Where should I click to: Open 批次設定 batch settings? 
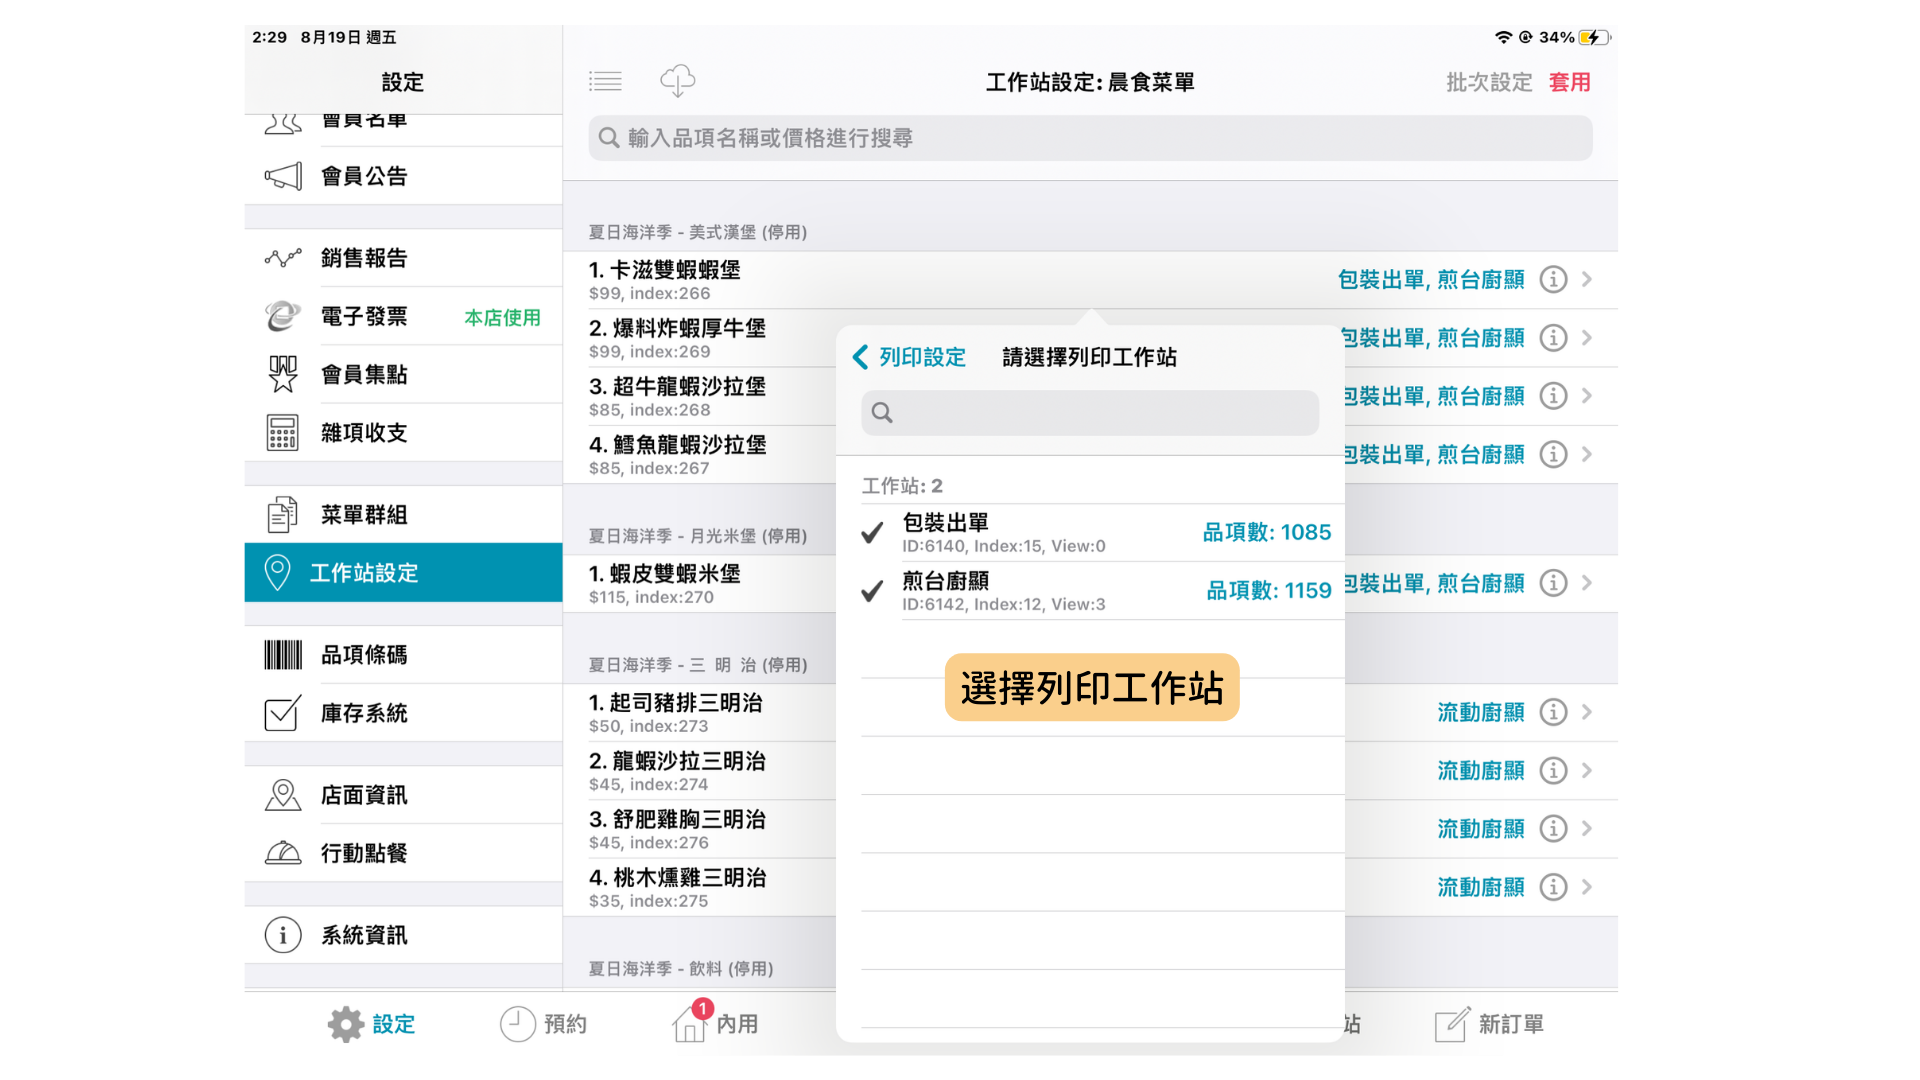(x=1489, y=82)
